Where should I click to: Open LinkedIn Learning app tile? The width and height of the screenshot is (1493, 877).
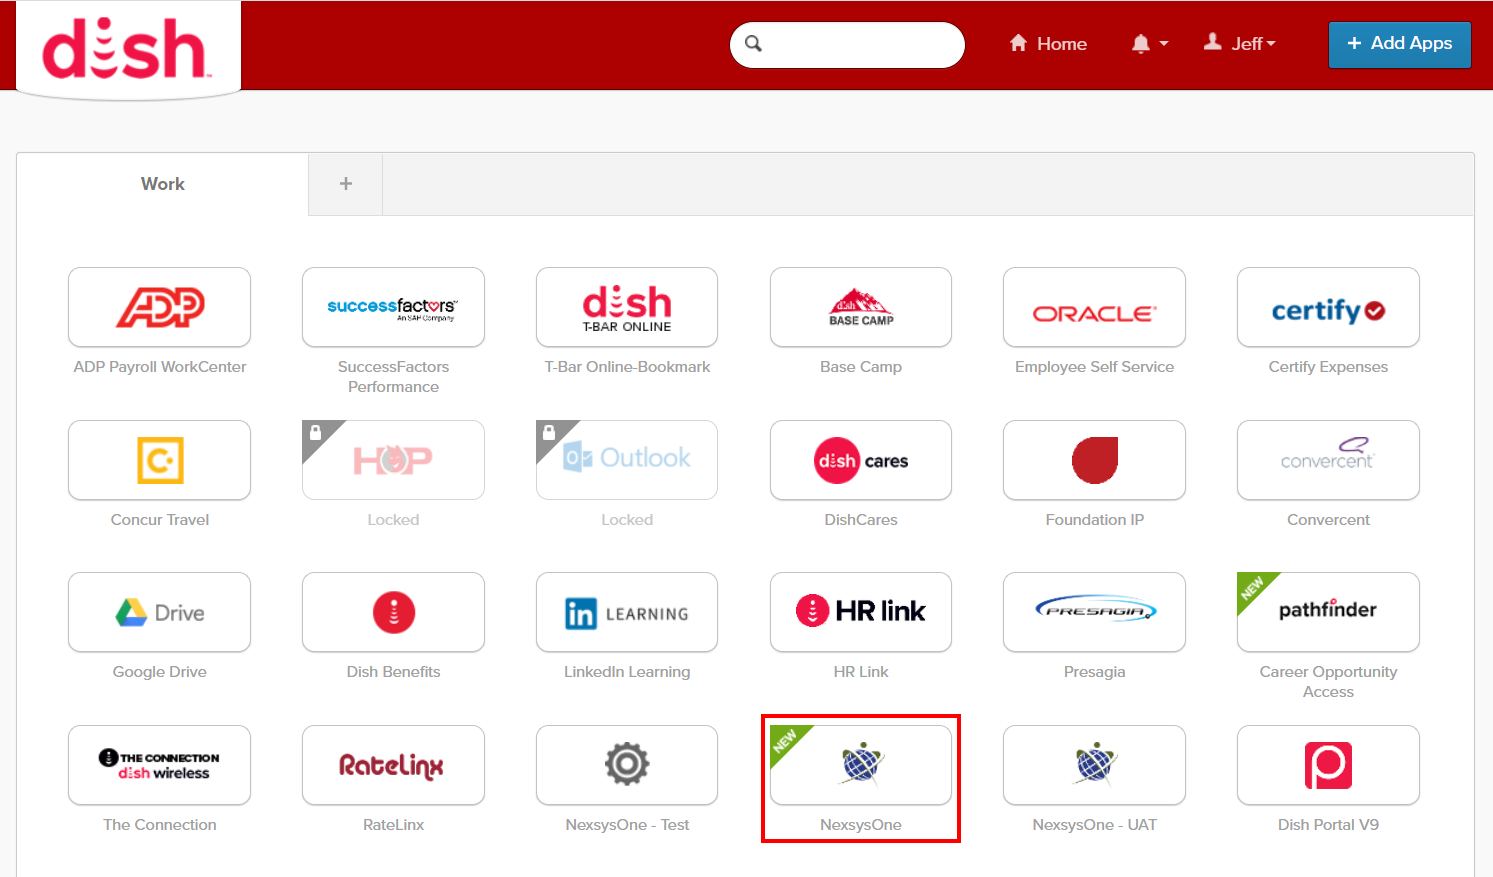point(627,612)
